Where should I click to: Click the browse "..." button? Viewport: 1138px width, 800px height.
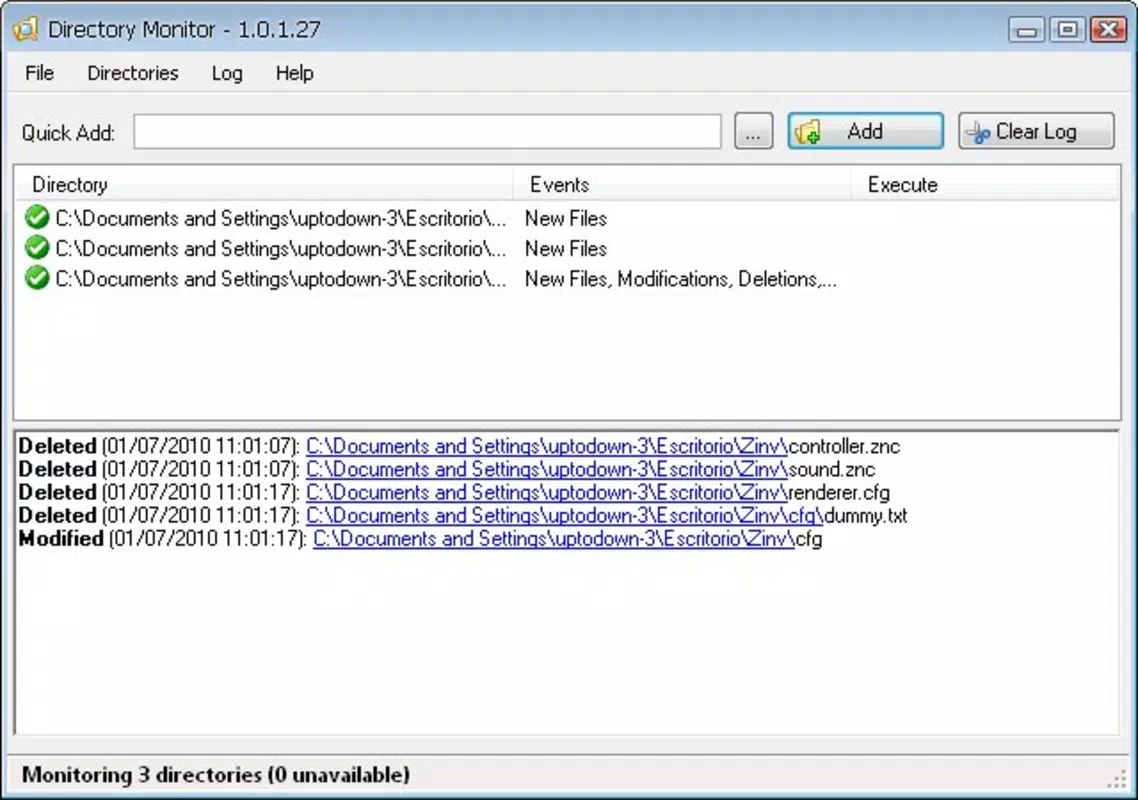click(753, 131)
